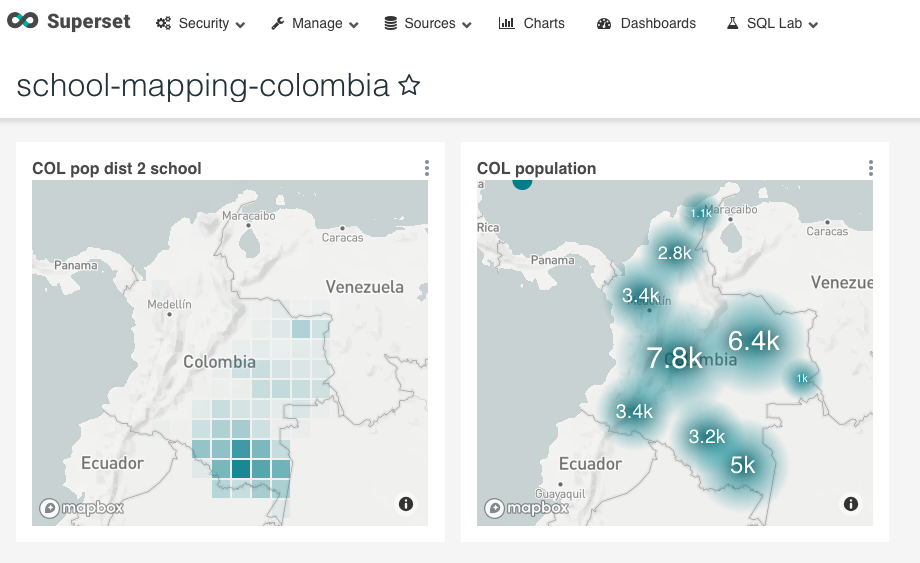Open the Sources menu
Screen dimensions: 920x563
point(428,23)
